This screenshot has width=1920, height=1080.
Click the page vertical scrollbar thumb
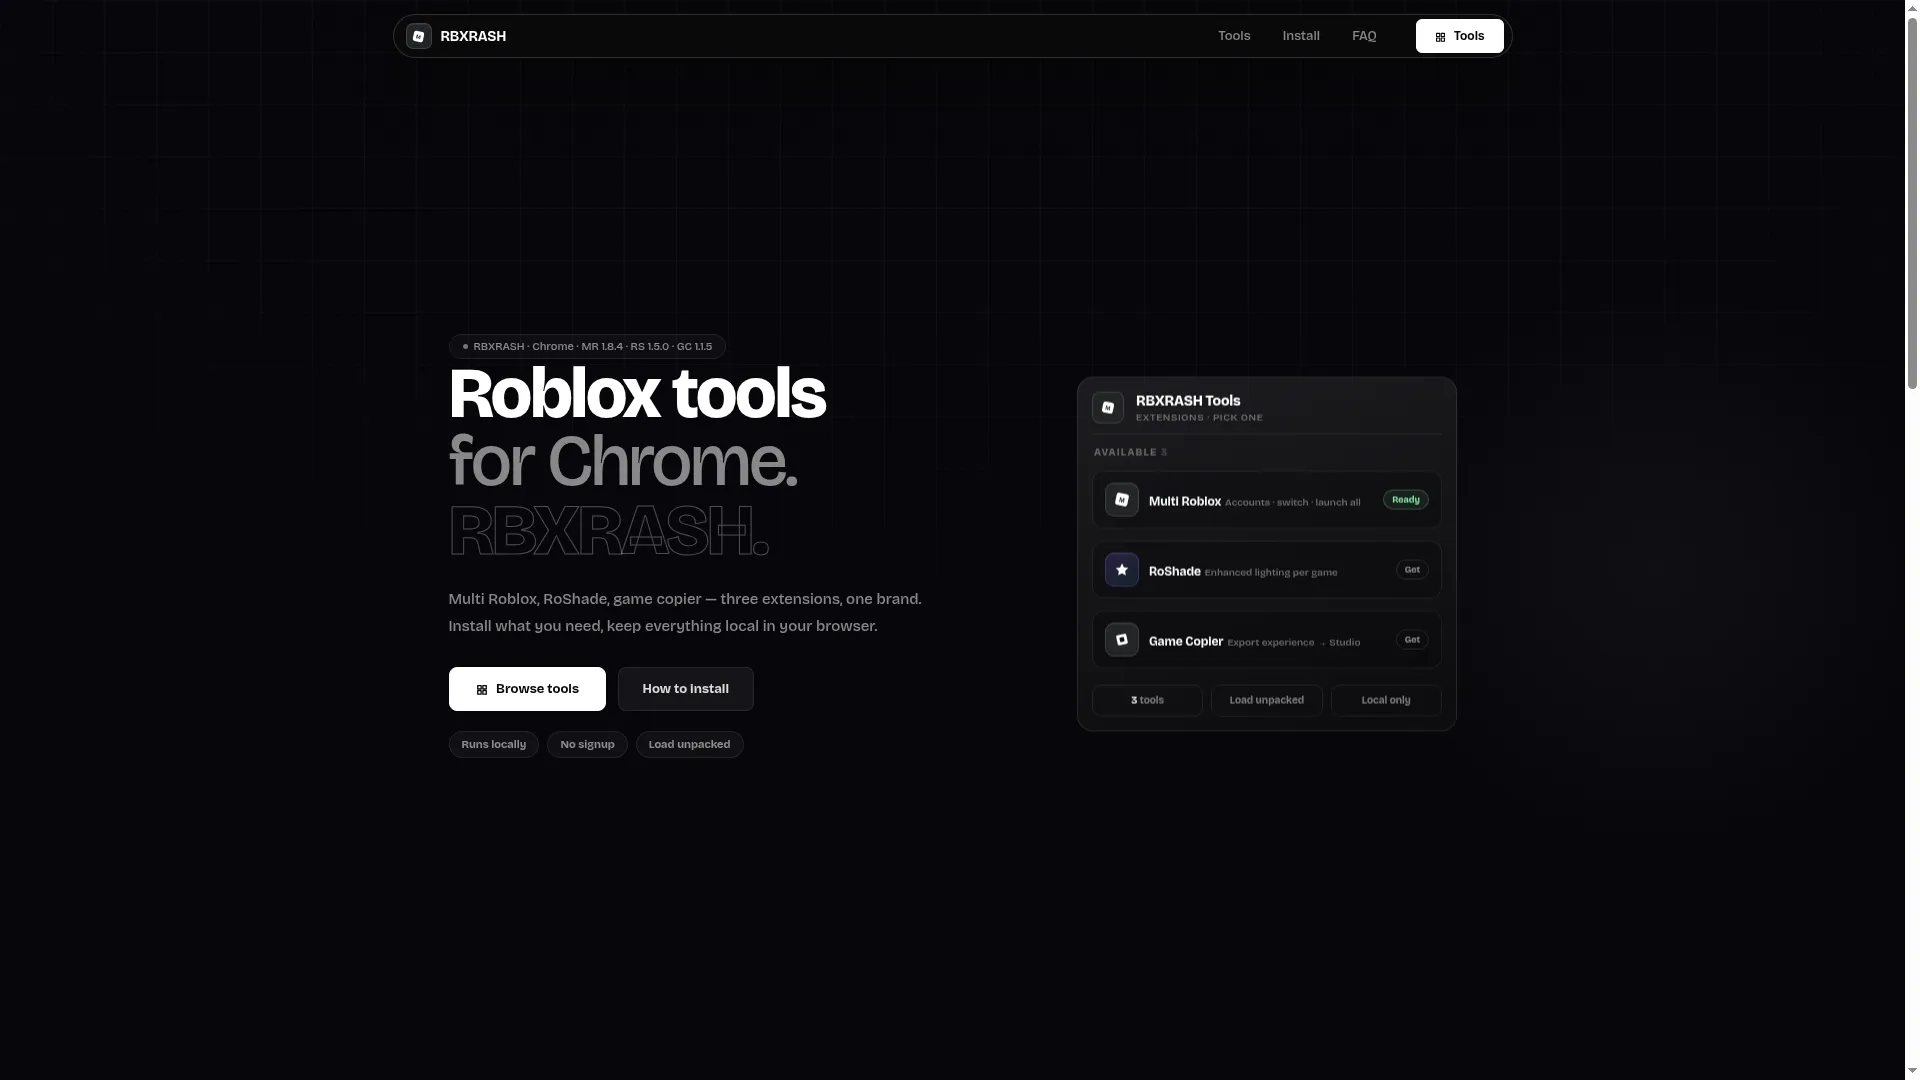[x=1912, y=202]
